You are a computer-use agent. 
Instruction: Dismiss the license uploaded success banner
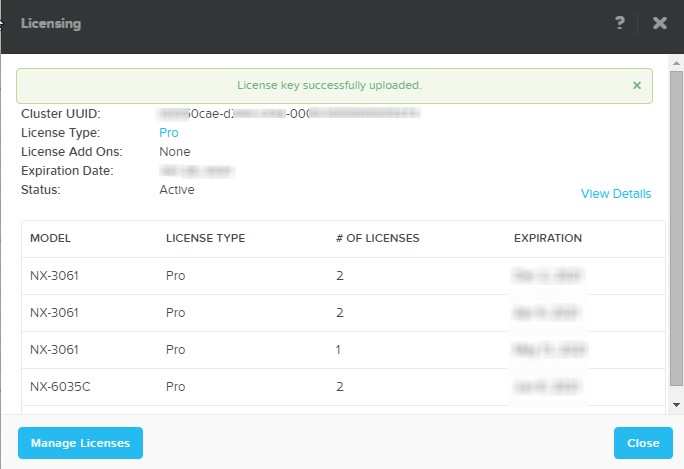[x=637, y=86]
